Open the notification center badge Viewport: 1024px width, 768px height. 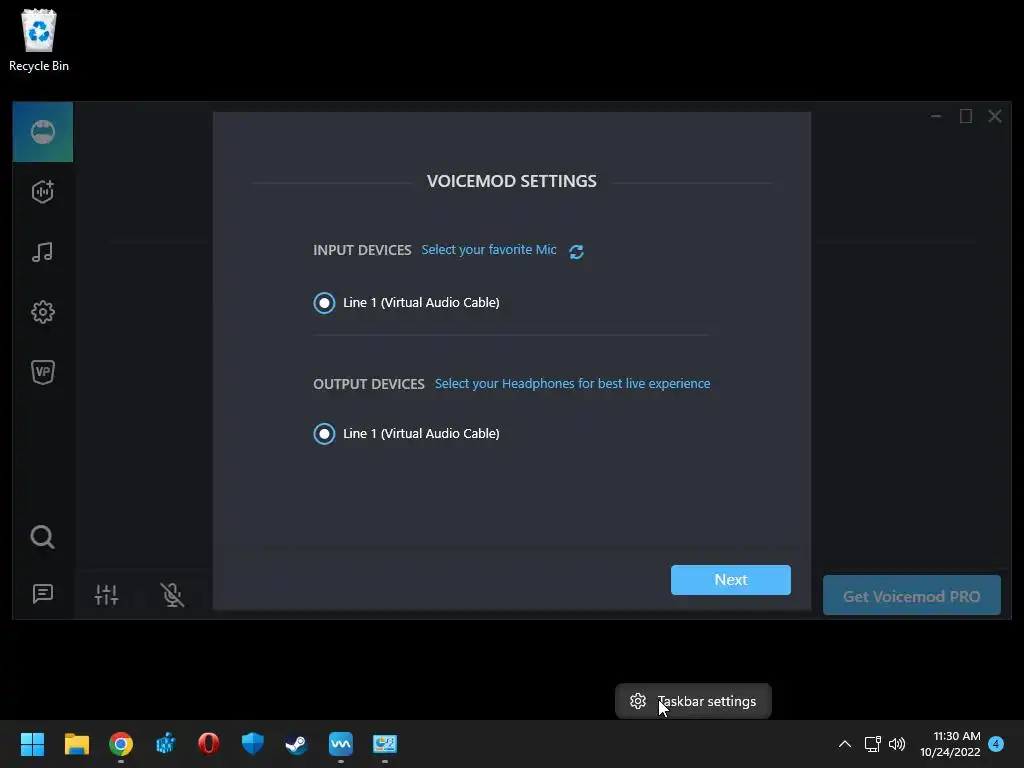(996, 744)
